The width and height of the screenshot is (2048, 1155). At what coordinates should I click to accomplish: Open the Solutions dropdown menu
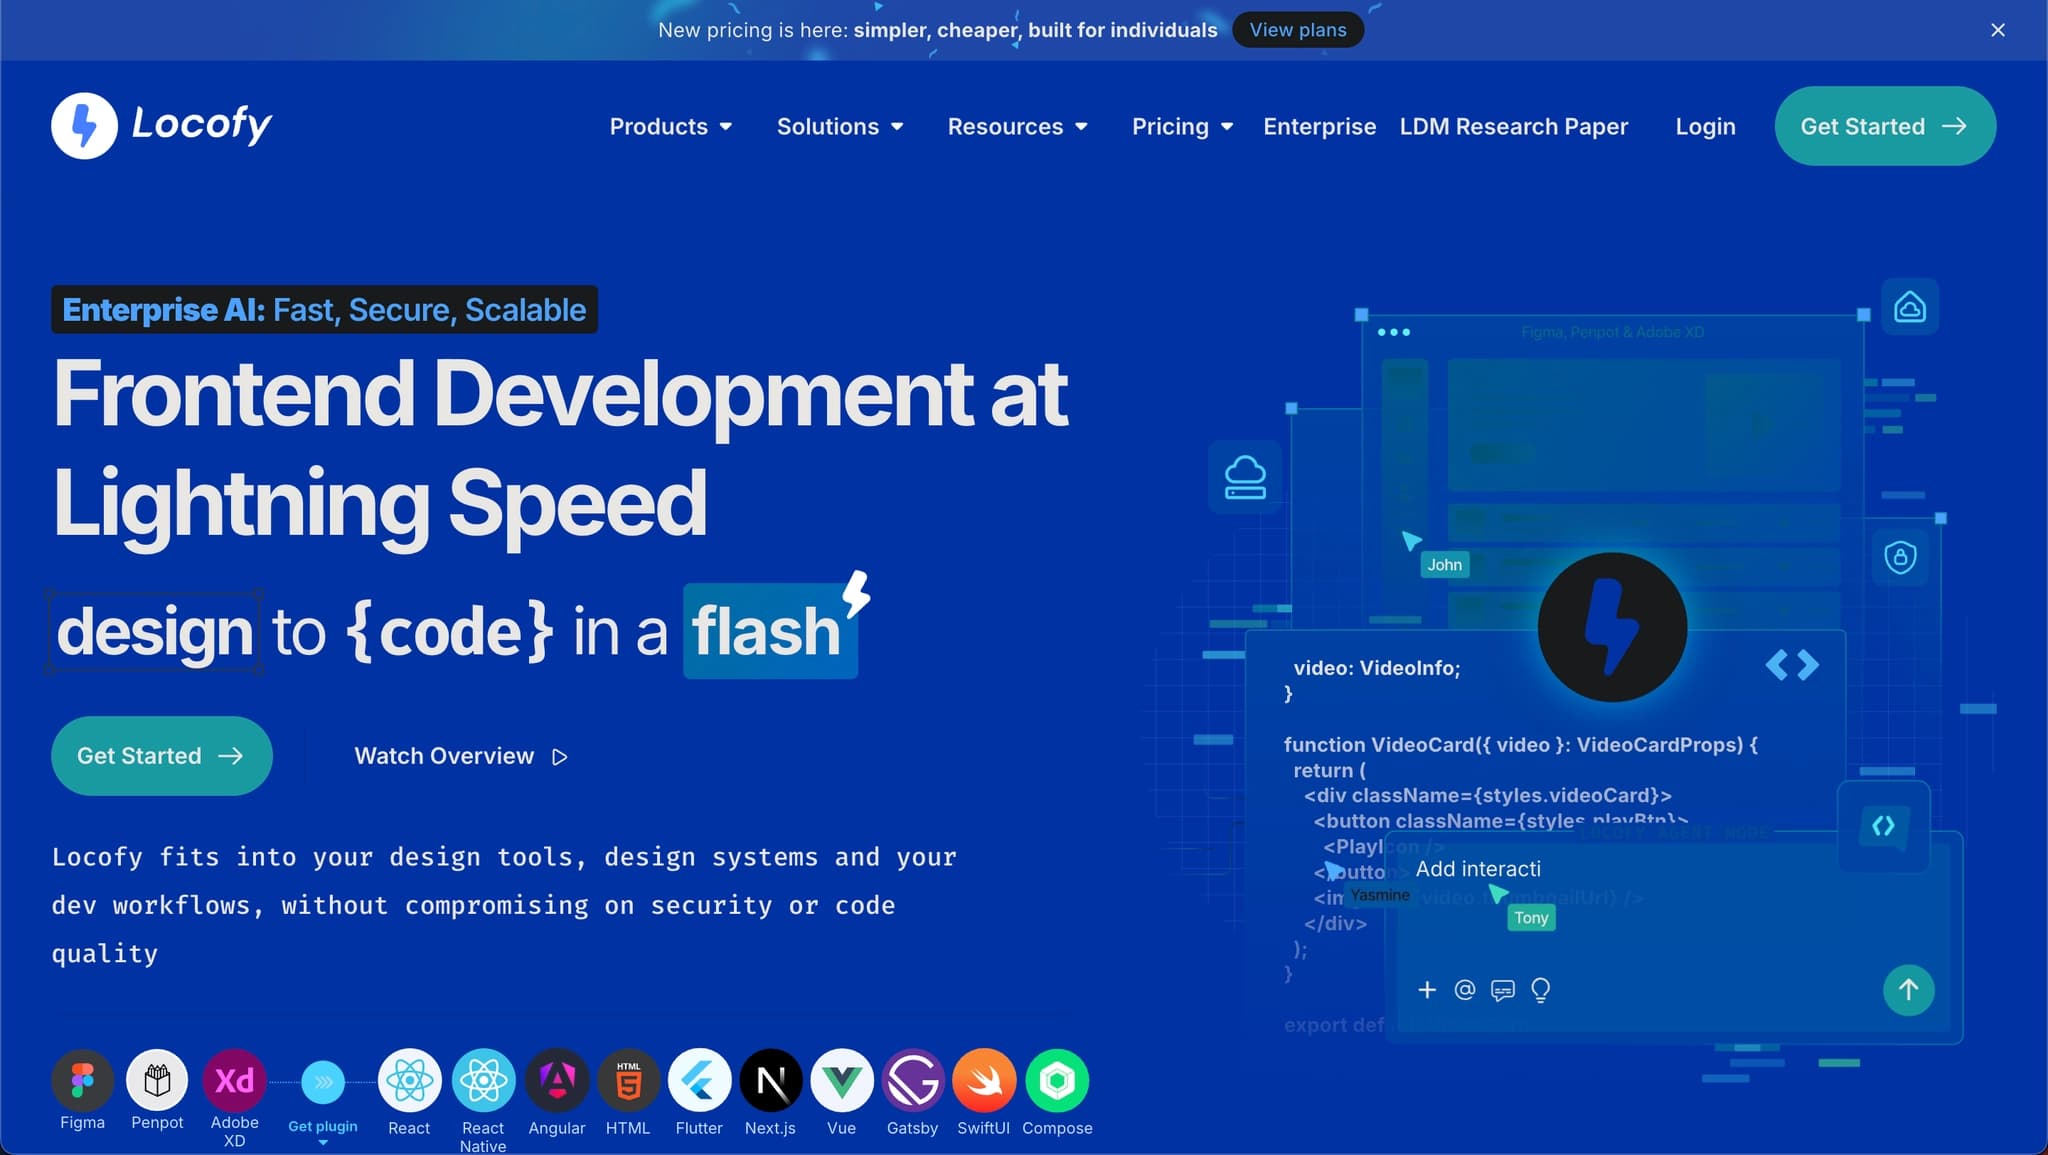click(x=840, y=127)
